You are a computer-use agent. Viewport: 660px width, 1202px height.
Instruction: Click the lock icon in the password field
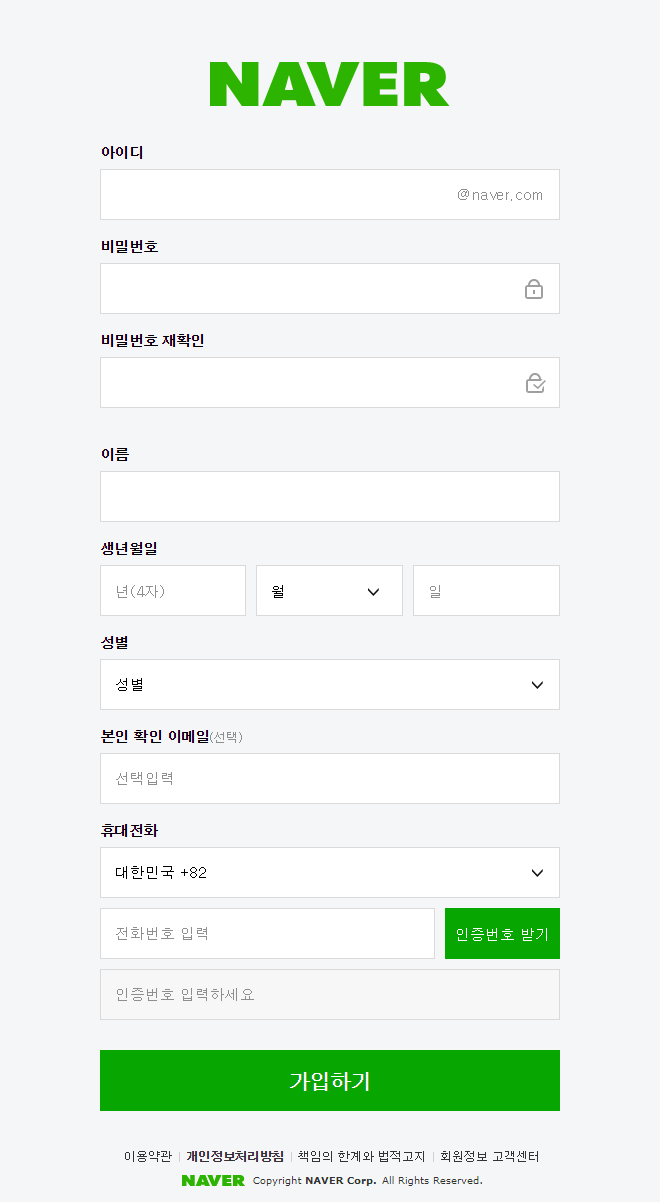point(534,288)
